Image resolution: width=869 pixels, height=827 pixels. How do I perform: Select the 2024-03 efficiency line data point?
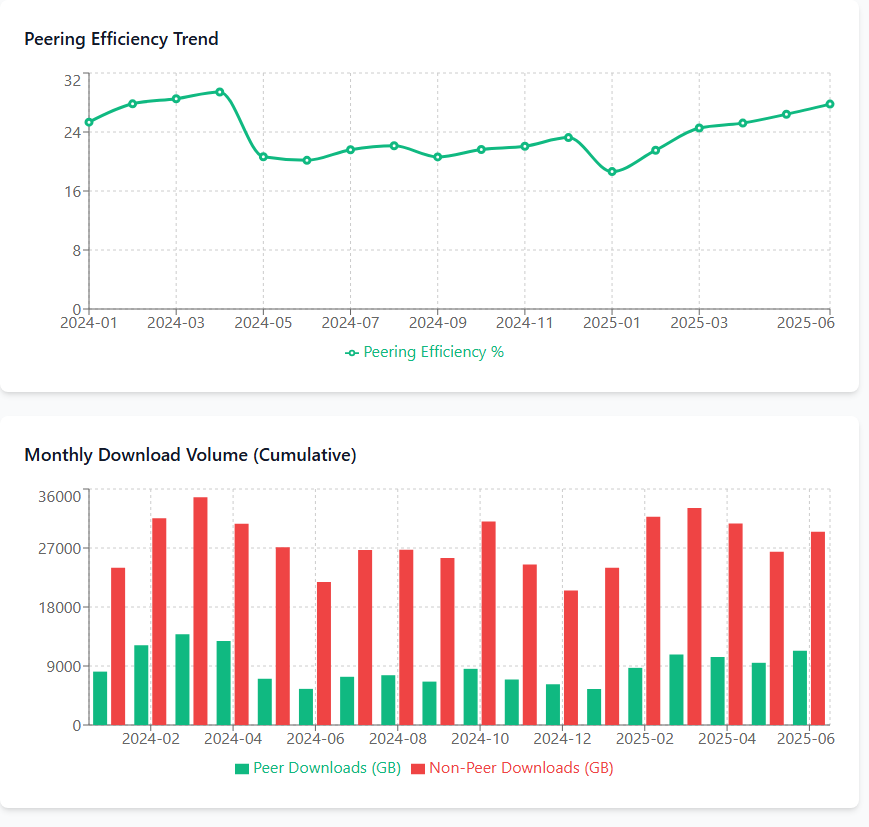pos(176,99)
